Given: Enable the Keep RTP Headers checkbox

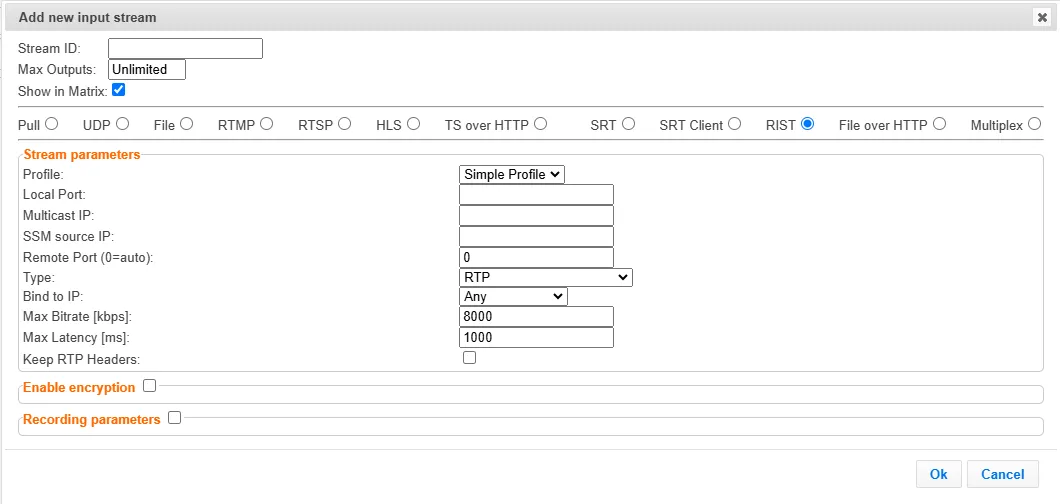Looking at the screenshot, I should (x=469, y=358).
